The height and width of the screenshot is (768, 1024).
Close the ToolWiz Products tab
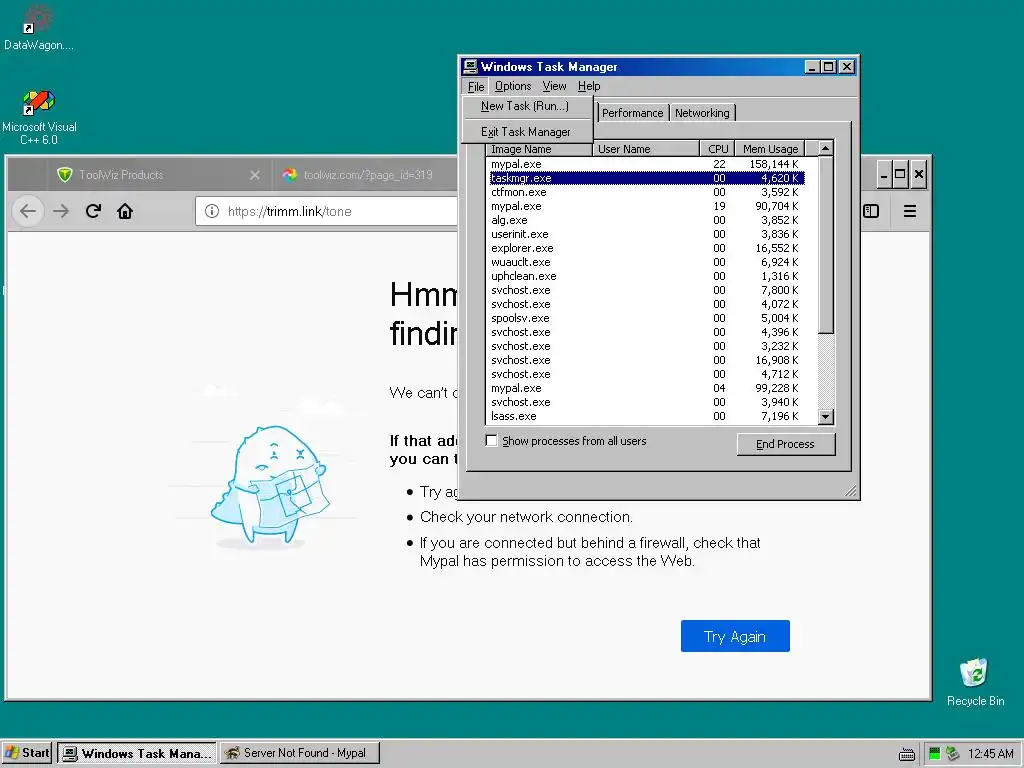pos(255,175)
